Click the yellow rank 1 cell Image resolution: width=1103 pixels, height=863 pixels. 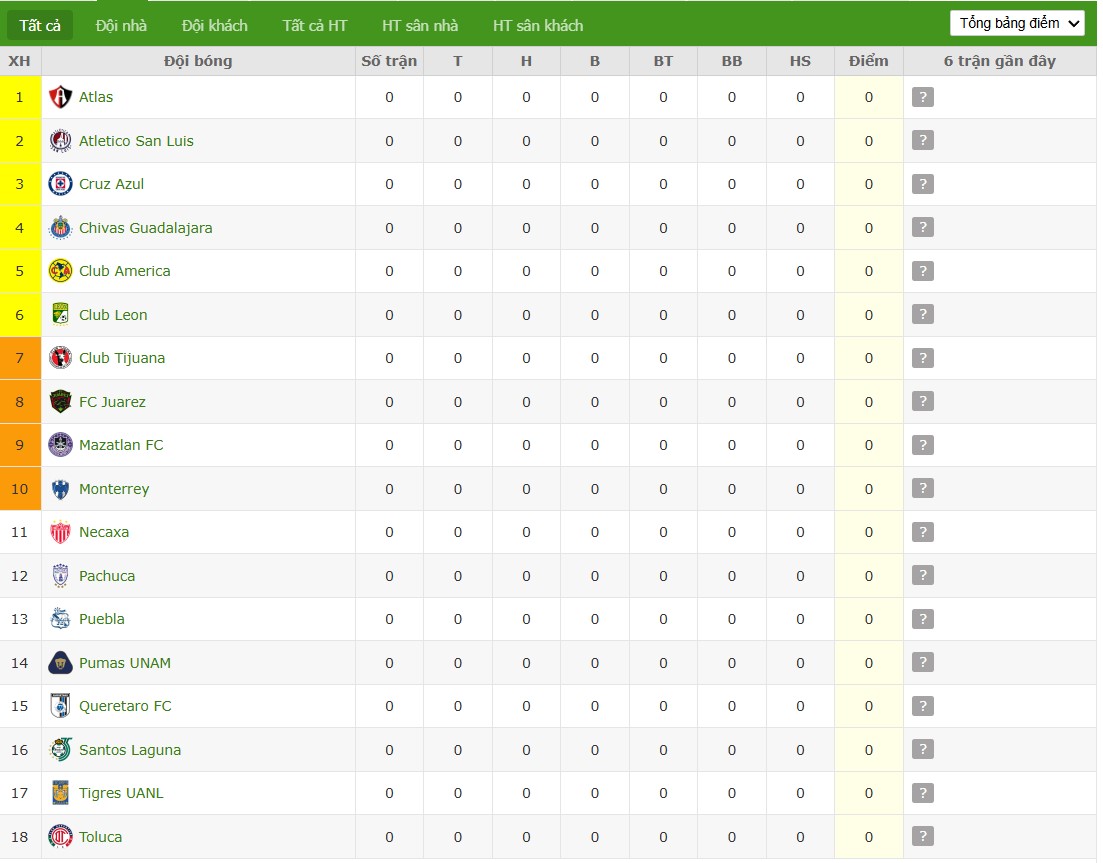[20, 97]
